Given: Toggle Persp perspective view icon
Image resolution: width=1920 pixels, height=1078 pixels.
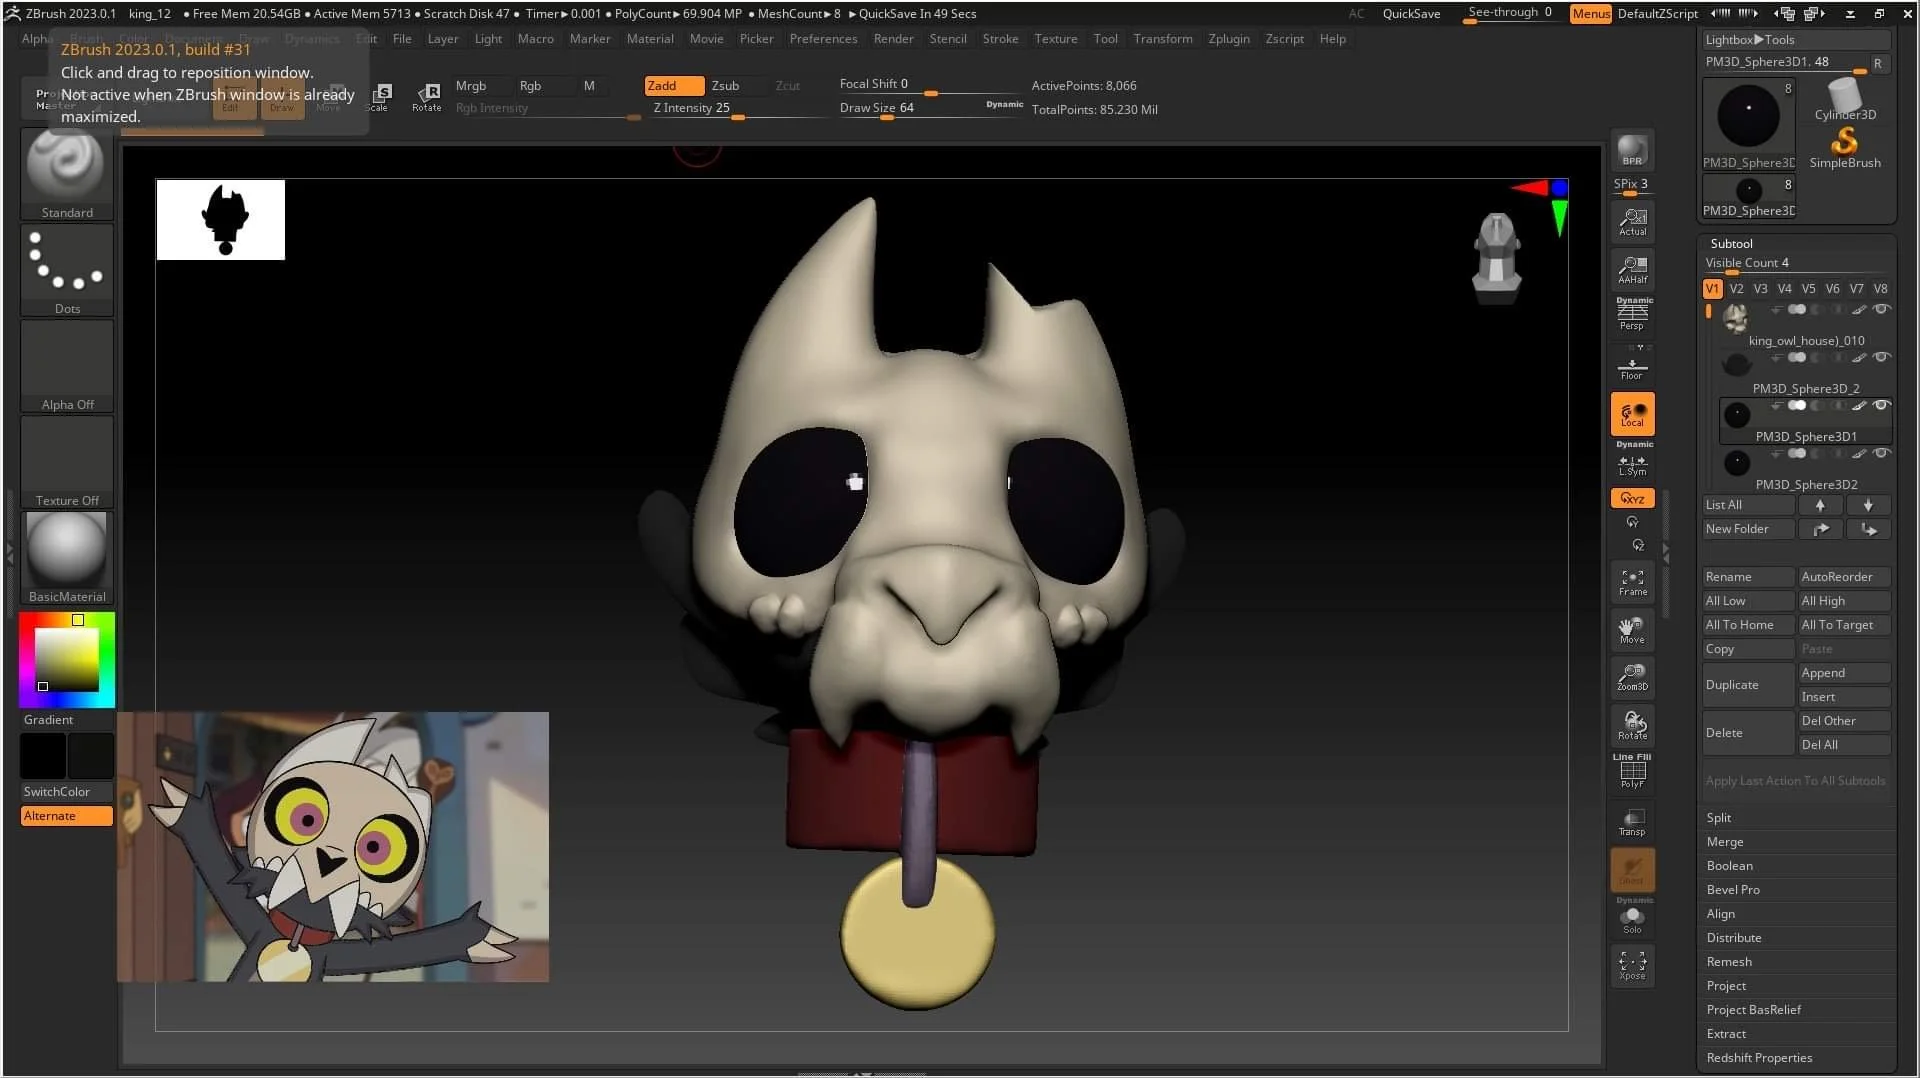Looking at the screenshot, I should point(1632,316).
